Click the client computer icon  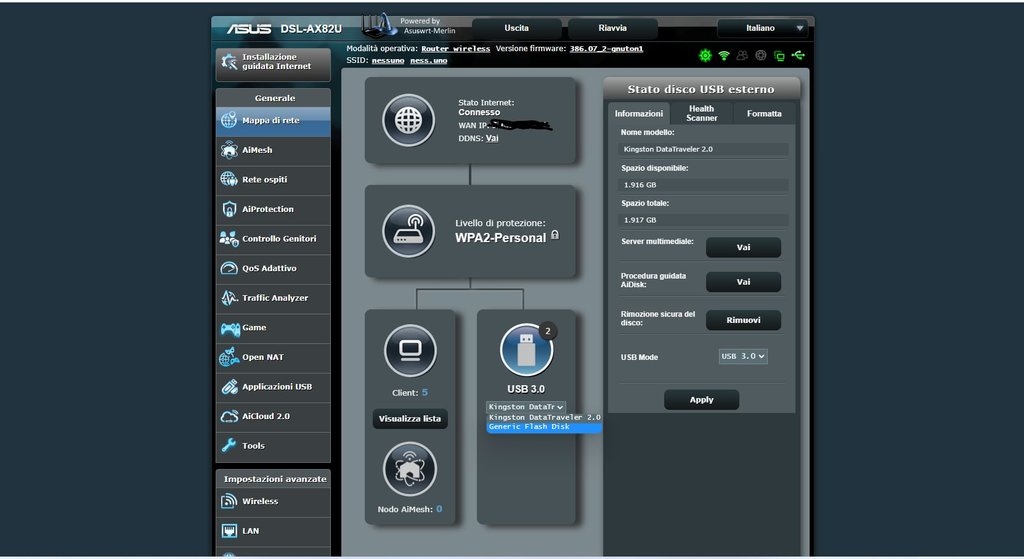coord(410,350)
